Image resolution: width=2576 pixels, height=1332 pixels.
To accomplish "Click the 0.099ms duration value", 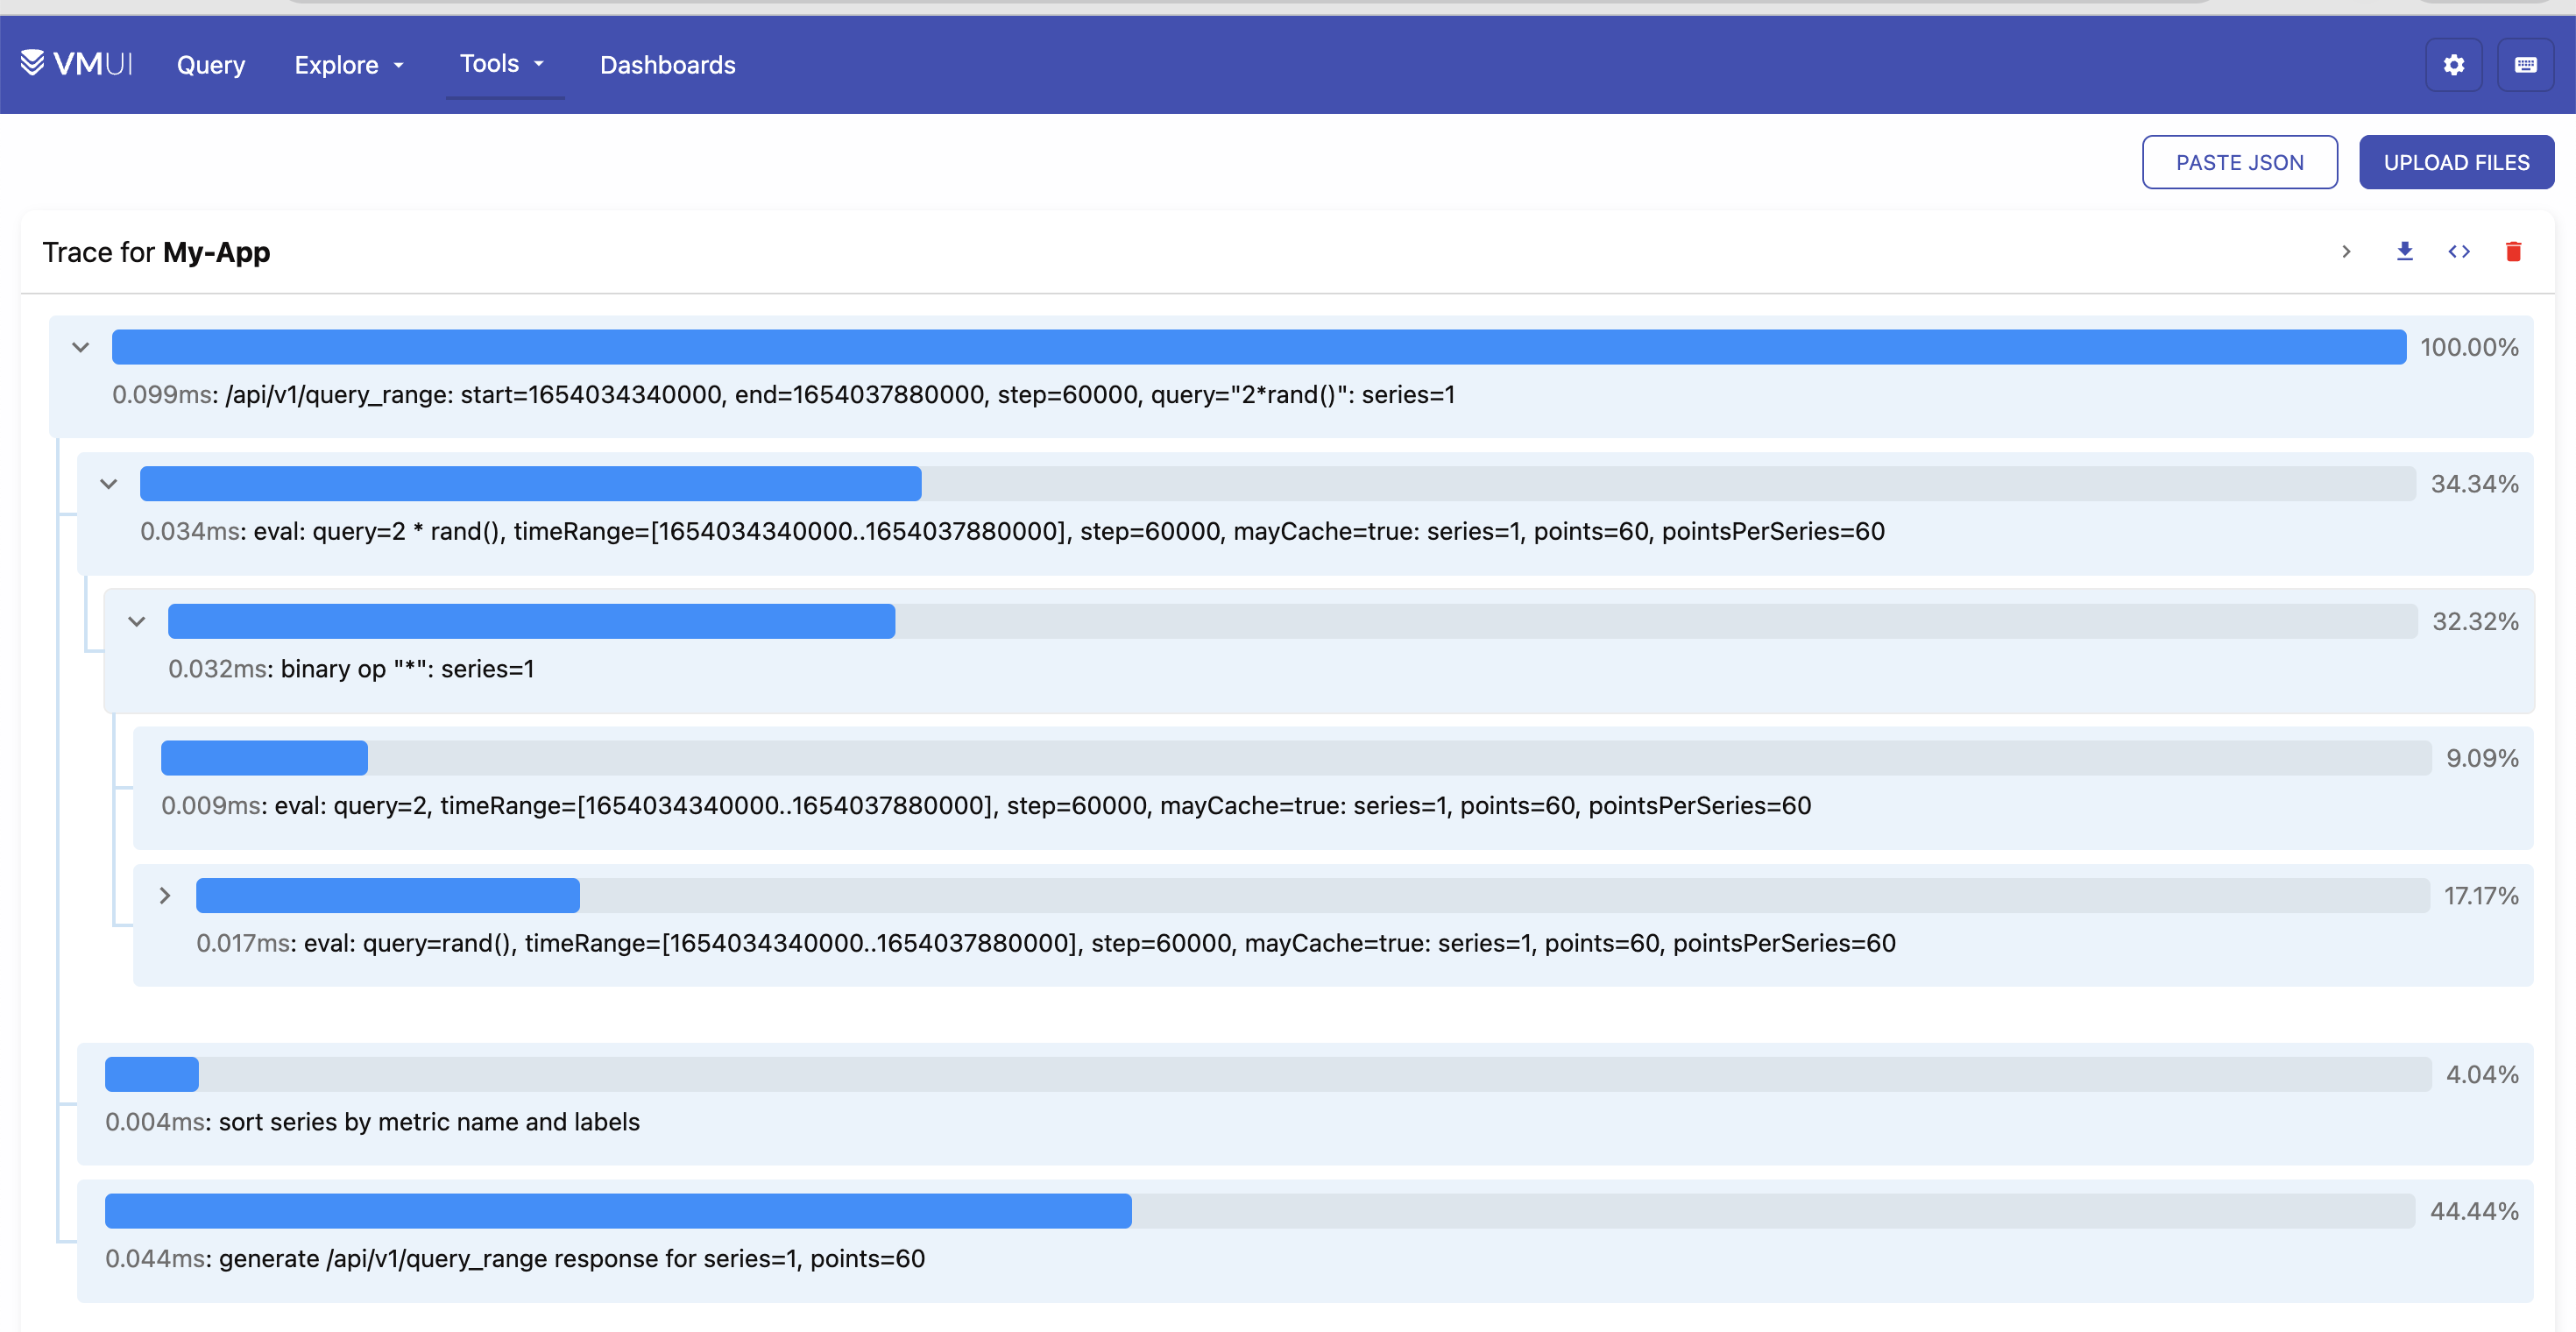I will pyautogui.click(x=161, y=395).
